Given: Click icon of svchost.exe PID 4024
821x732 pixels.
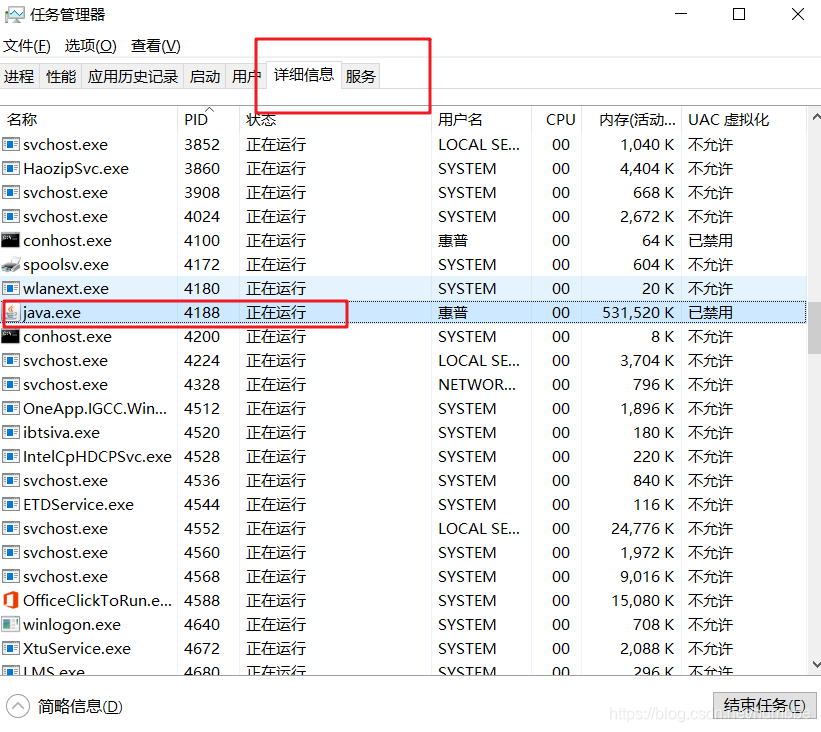Looking at the screenshot, I should pyautogui.click(x=11, y=216).
